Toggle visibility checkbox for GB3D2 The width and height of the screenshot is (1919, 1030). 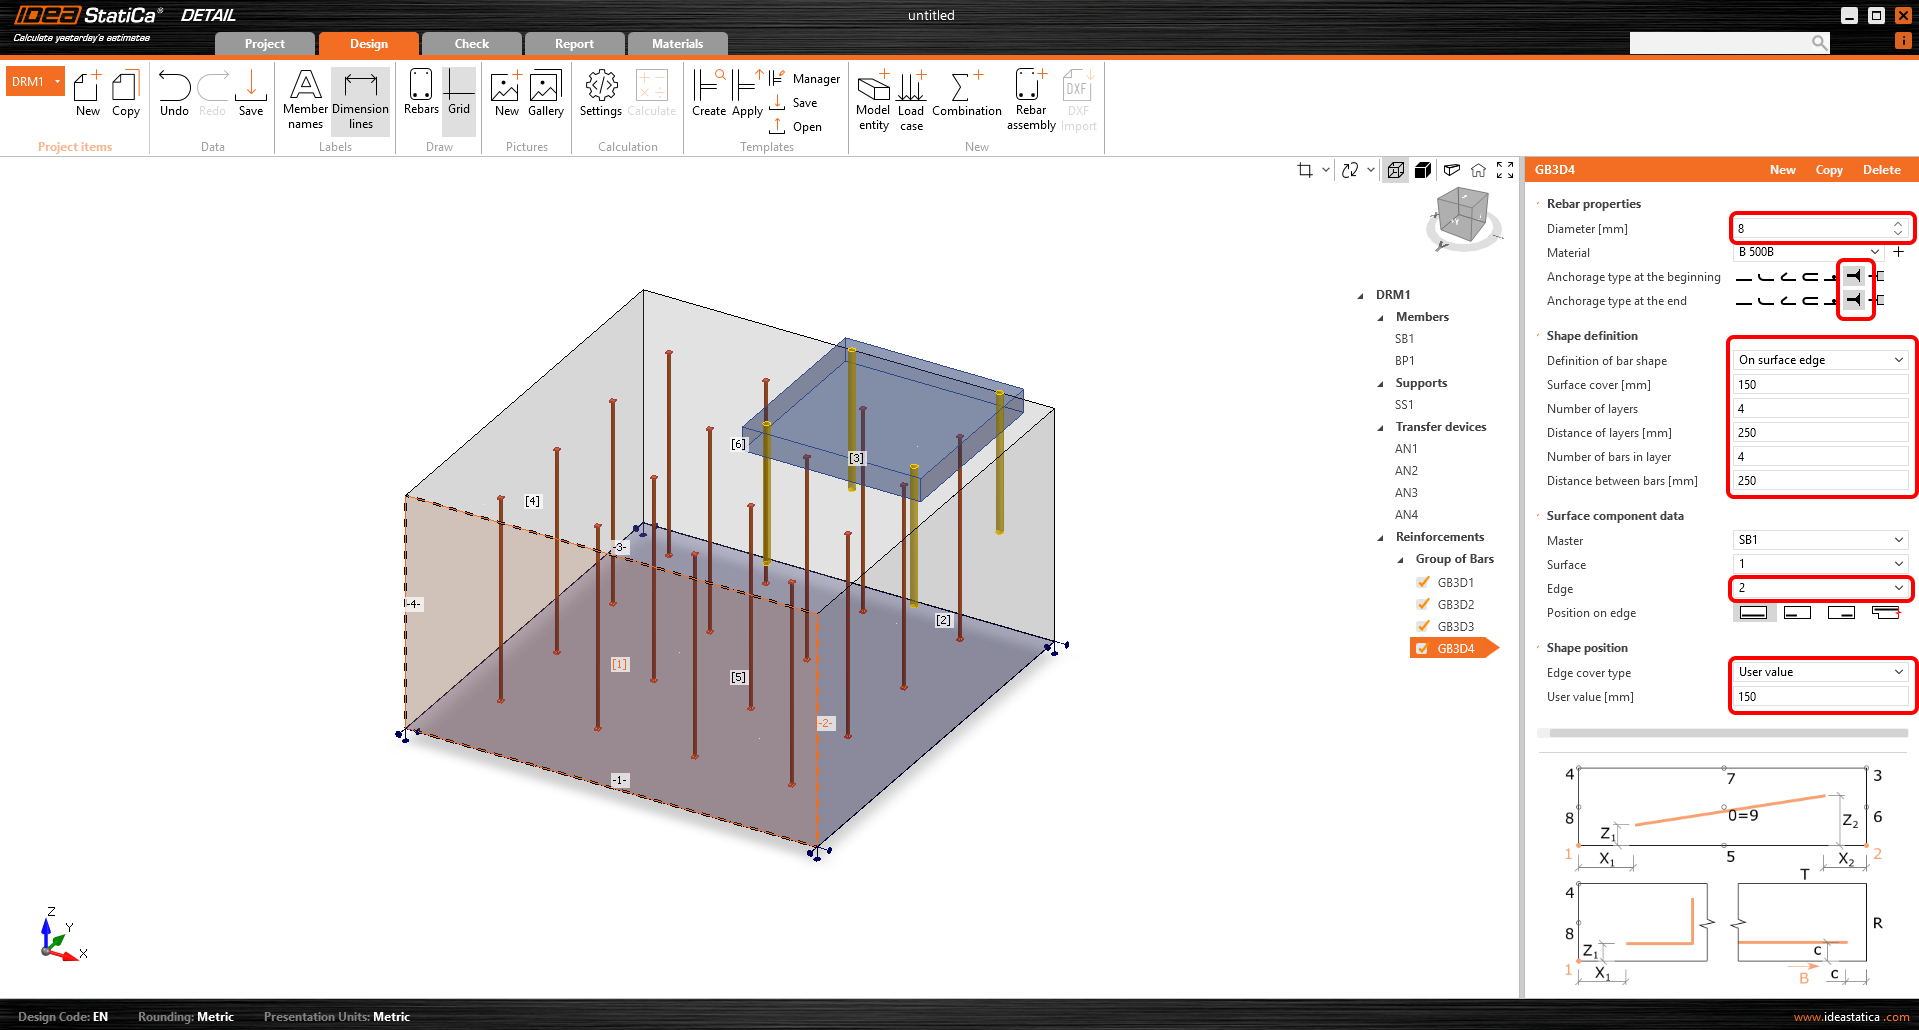1423,605
